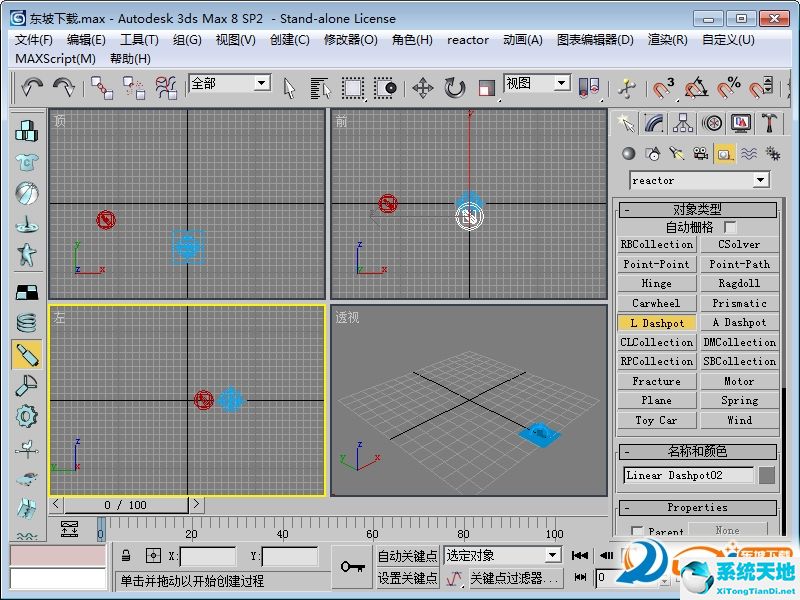Select Lights category icon

677,153
